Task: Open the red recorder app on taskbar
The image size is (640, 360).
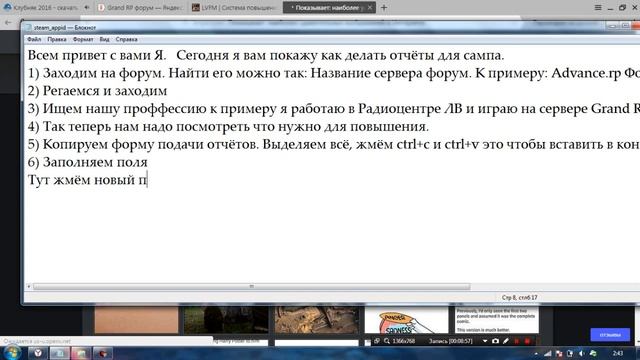Action: (103, 353)
